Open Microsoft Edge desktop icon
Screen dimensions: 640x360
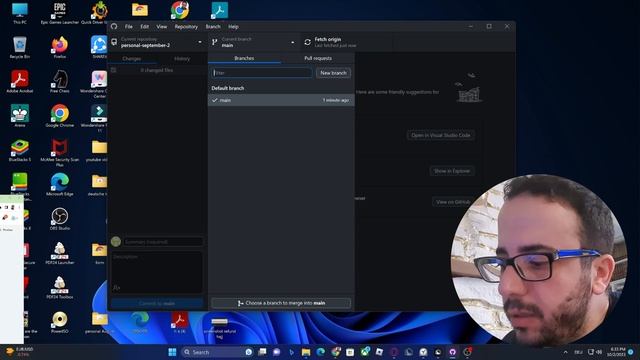[60, 184]
